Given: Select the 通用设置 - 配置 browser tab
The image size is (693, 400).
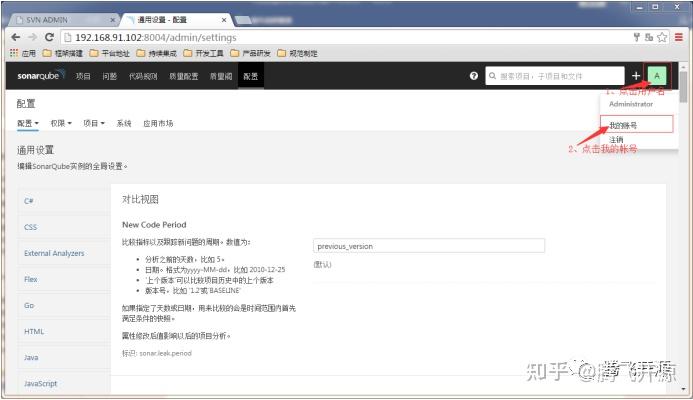Looking at the screenshot, I should tap(175, 20).
